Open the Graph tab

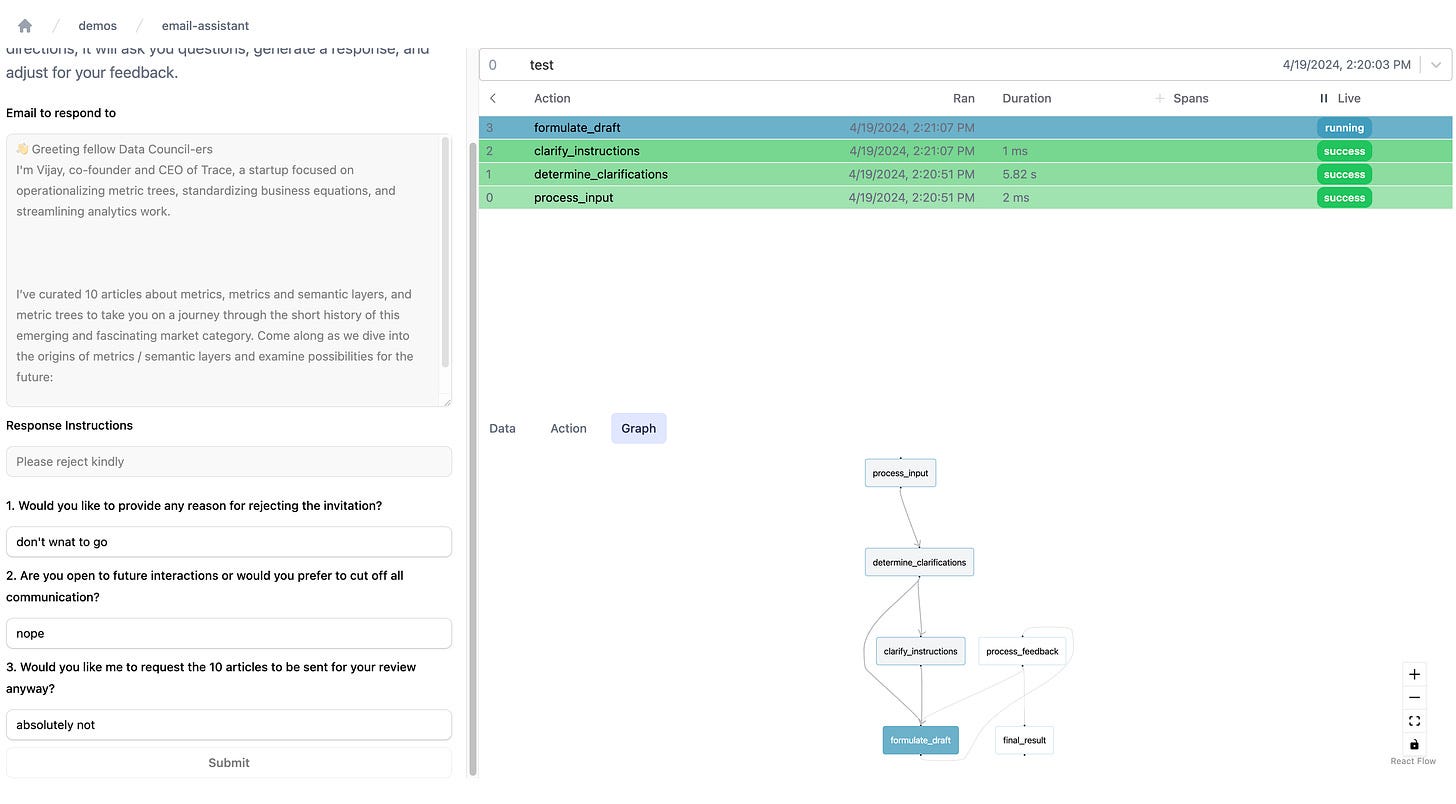click(x=638, y=428)
